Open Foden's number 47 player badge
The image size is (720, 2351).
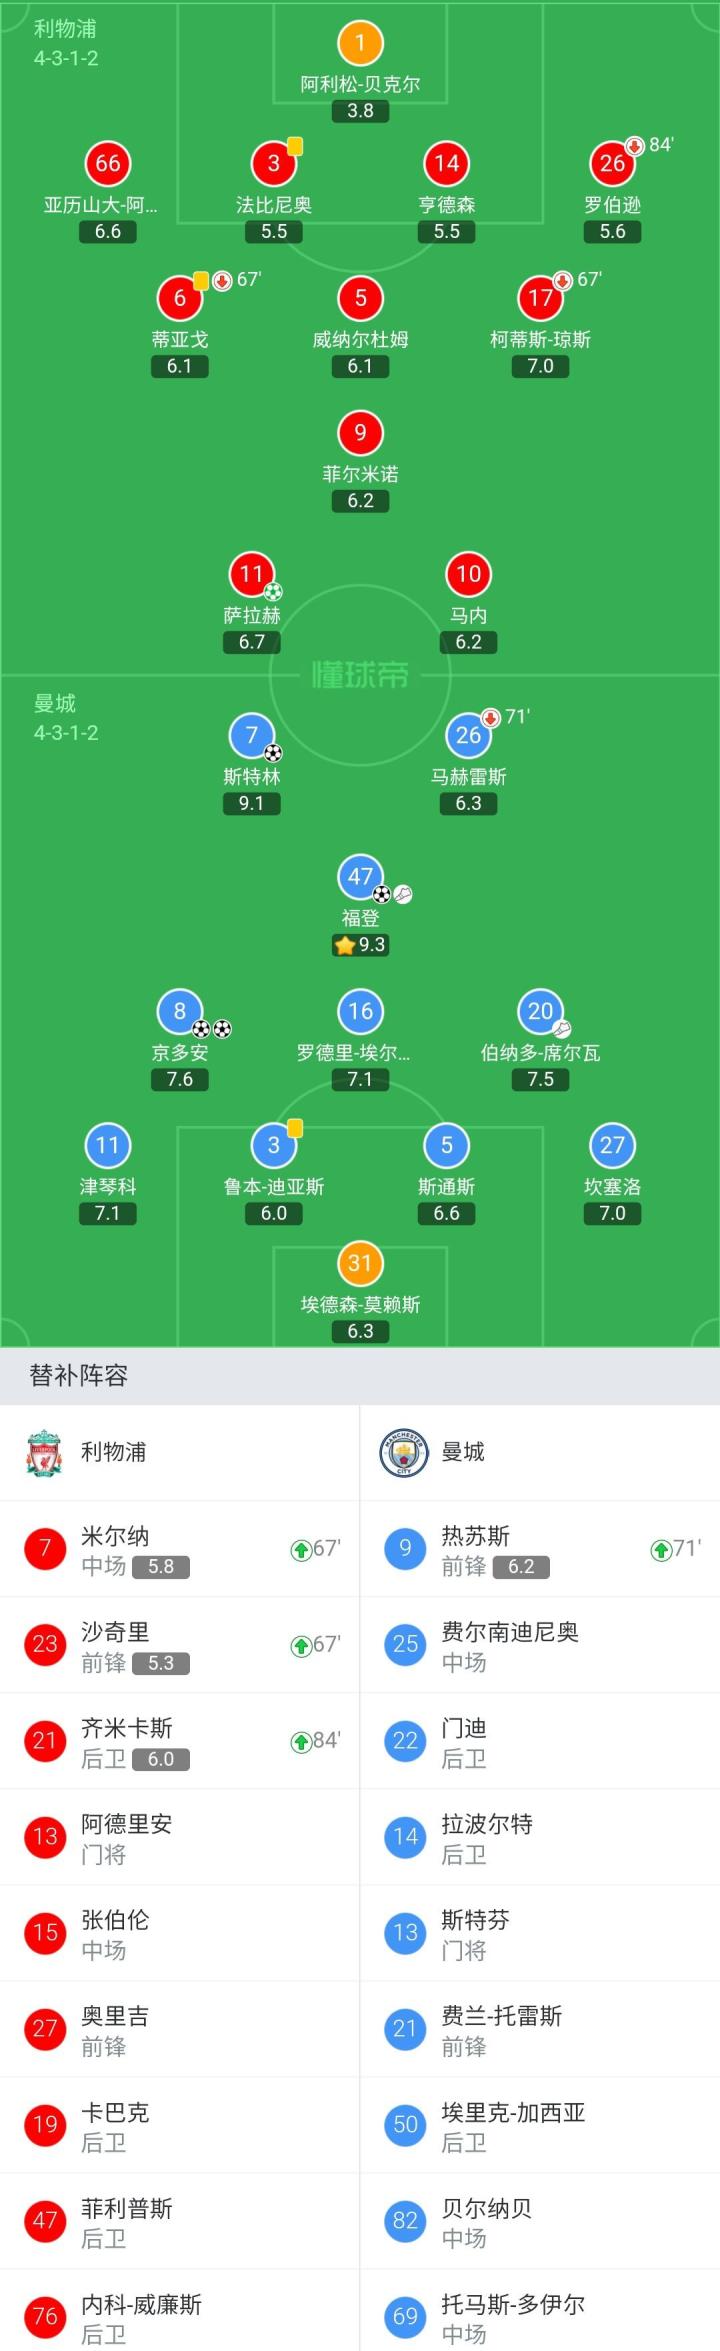360,876
